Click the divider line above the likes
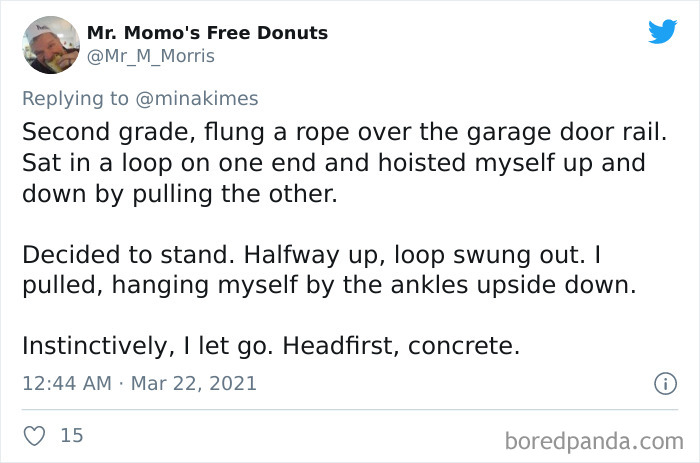Viewport: 700px width, 463px height. pyautogui.click(x=350, y=410)
